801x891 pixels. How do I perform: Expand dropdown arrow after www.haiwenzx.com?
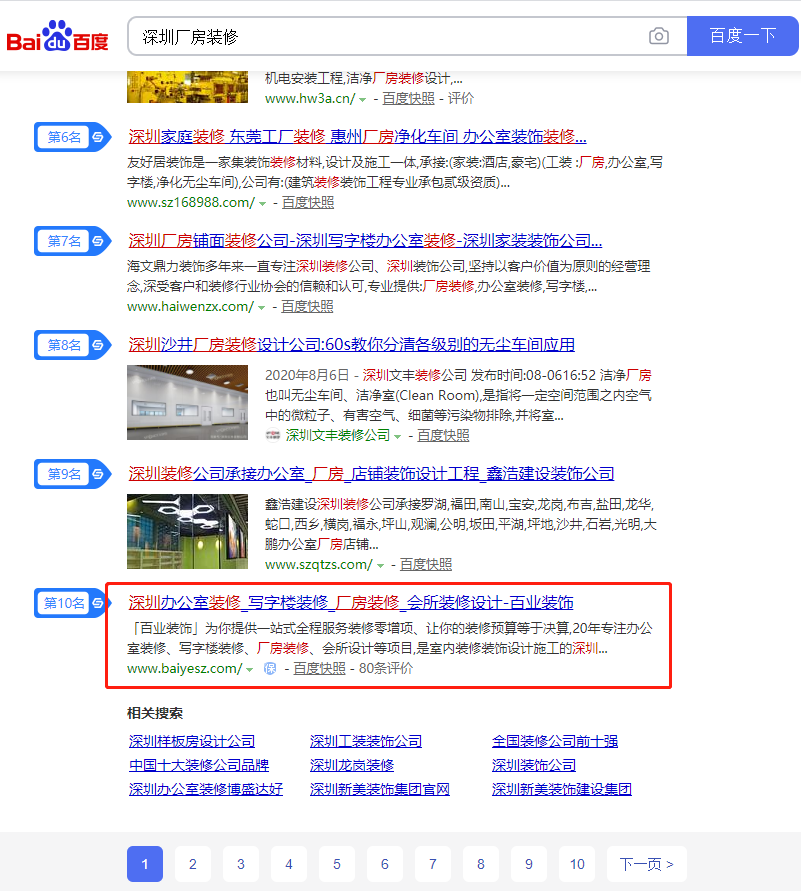261,307
